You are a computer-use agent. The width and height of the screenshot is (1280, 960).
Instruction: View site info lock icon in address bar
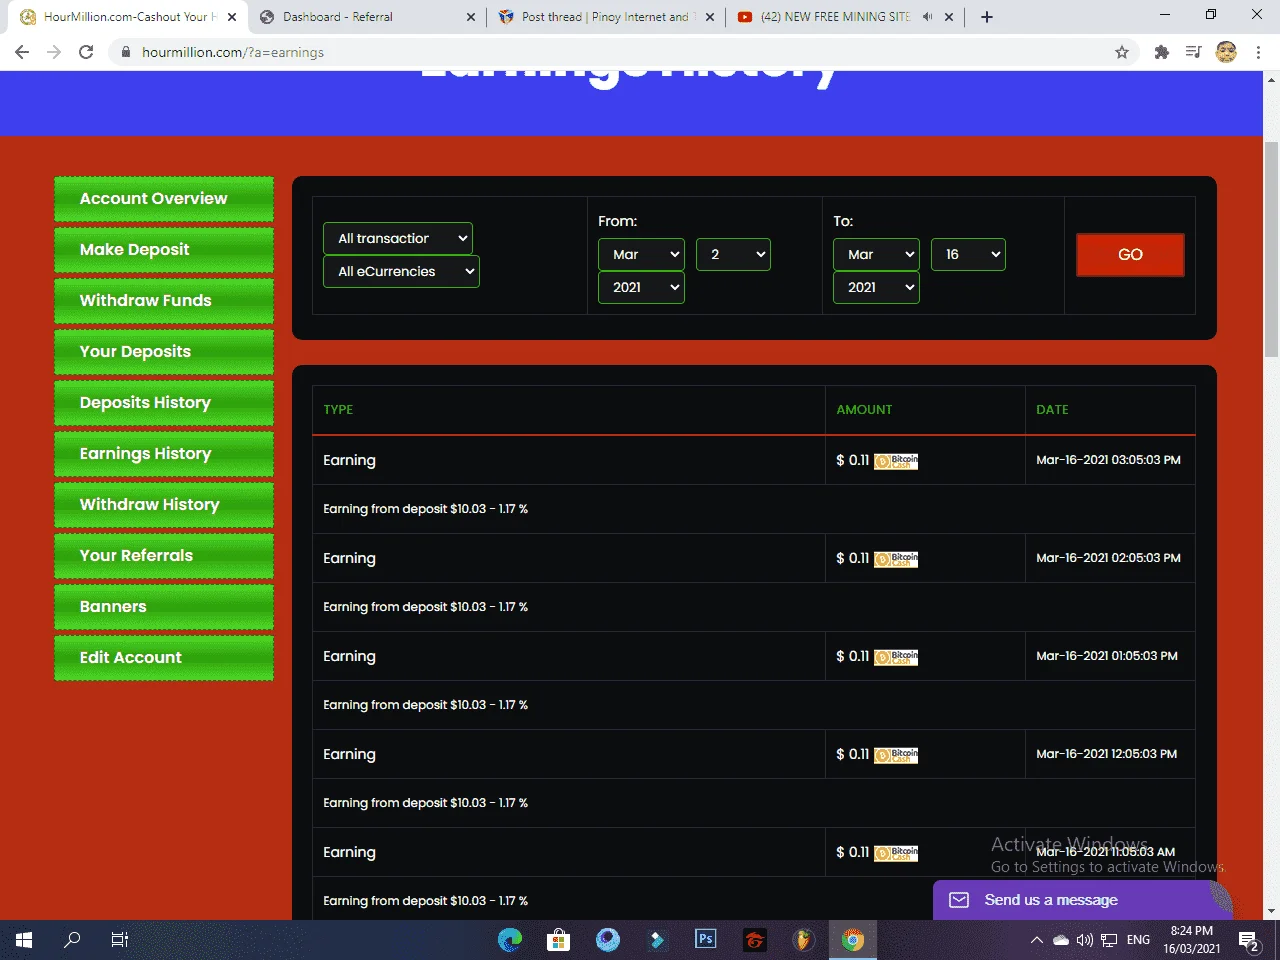[126, 52]
